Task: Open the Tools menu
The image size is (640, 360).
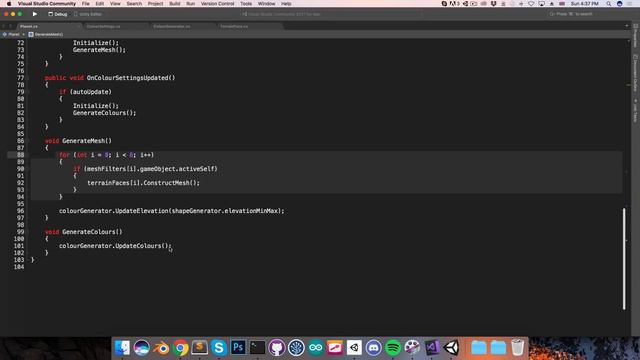Action: pos(246,4)
